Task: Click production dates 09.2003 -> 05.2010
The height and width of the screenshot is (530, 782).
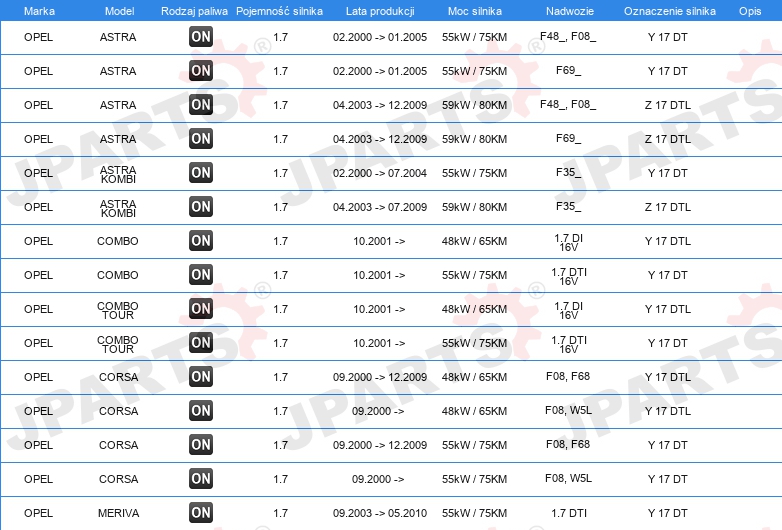Action: (380, 513)
